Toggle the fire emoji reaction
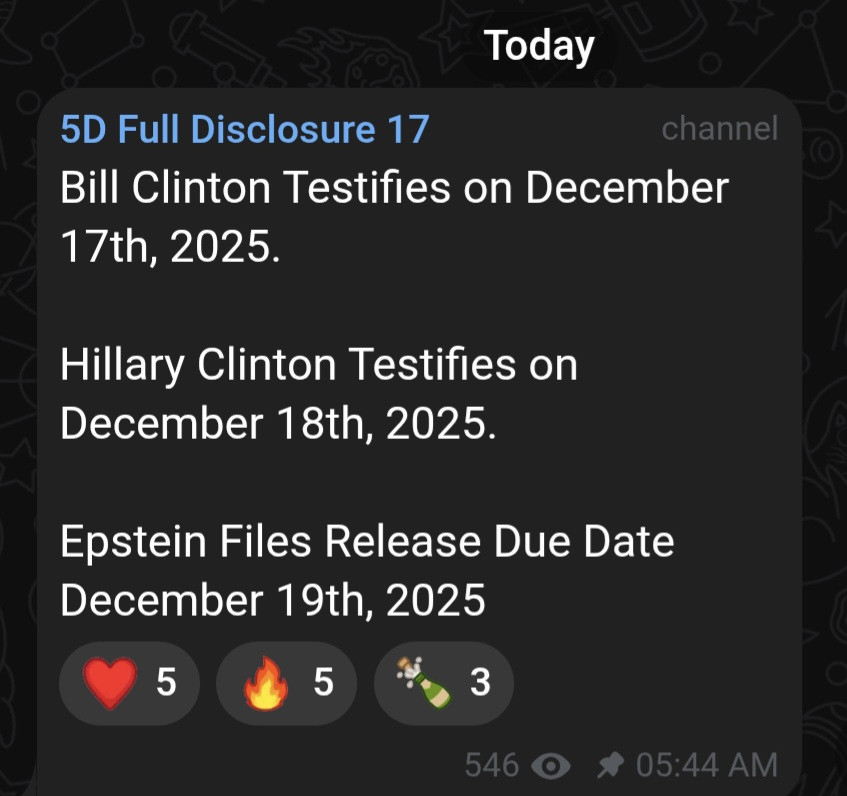Image resolution: width=847 pixels, height=796 pixels. coord(285,683)
